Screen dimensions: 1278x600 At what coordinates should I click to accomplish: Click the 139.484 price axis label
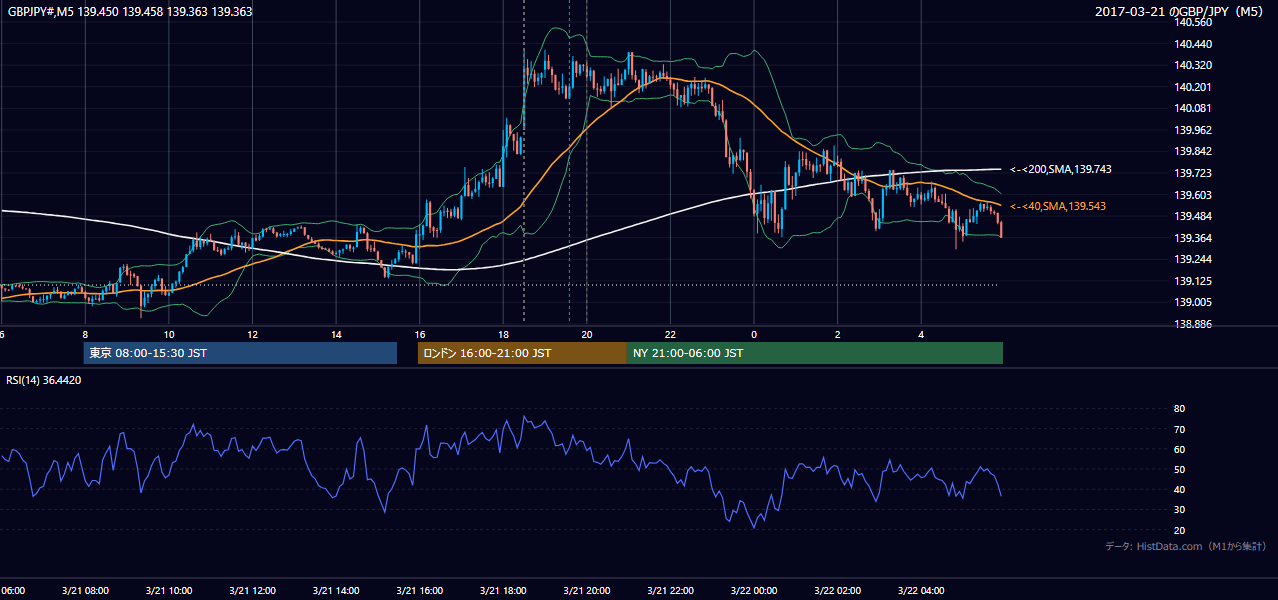(x=1194, y=217)
